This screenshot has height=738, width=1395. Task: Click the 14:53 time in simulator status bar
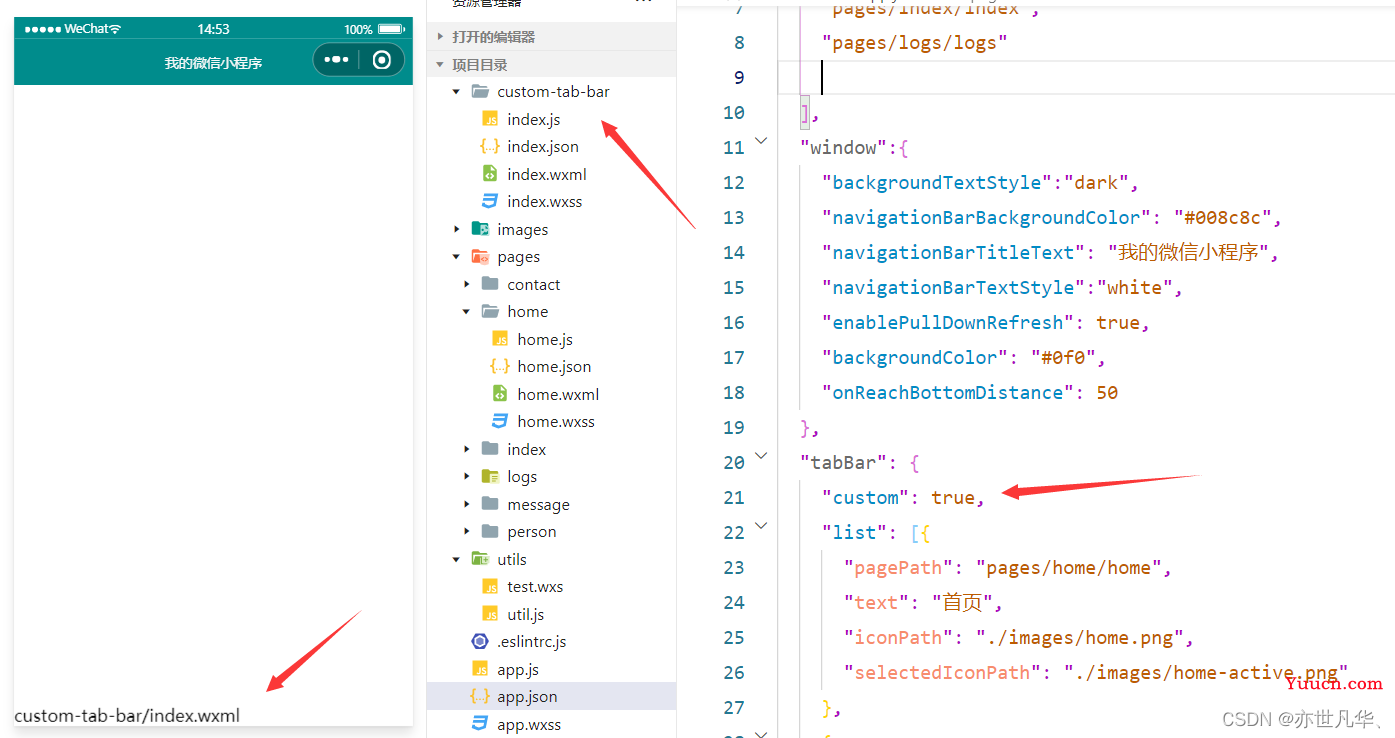pos(213,29)
